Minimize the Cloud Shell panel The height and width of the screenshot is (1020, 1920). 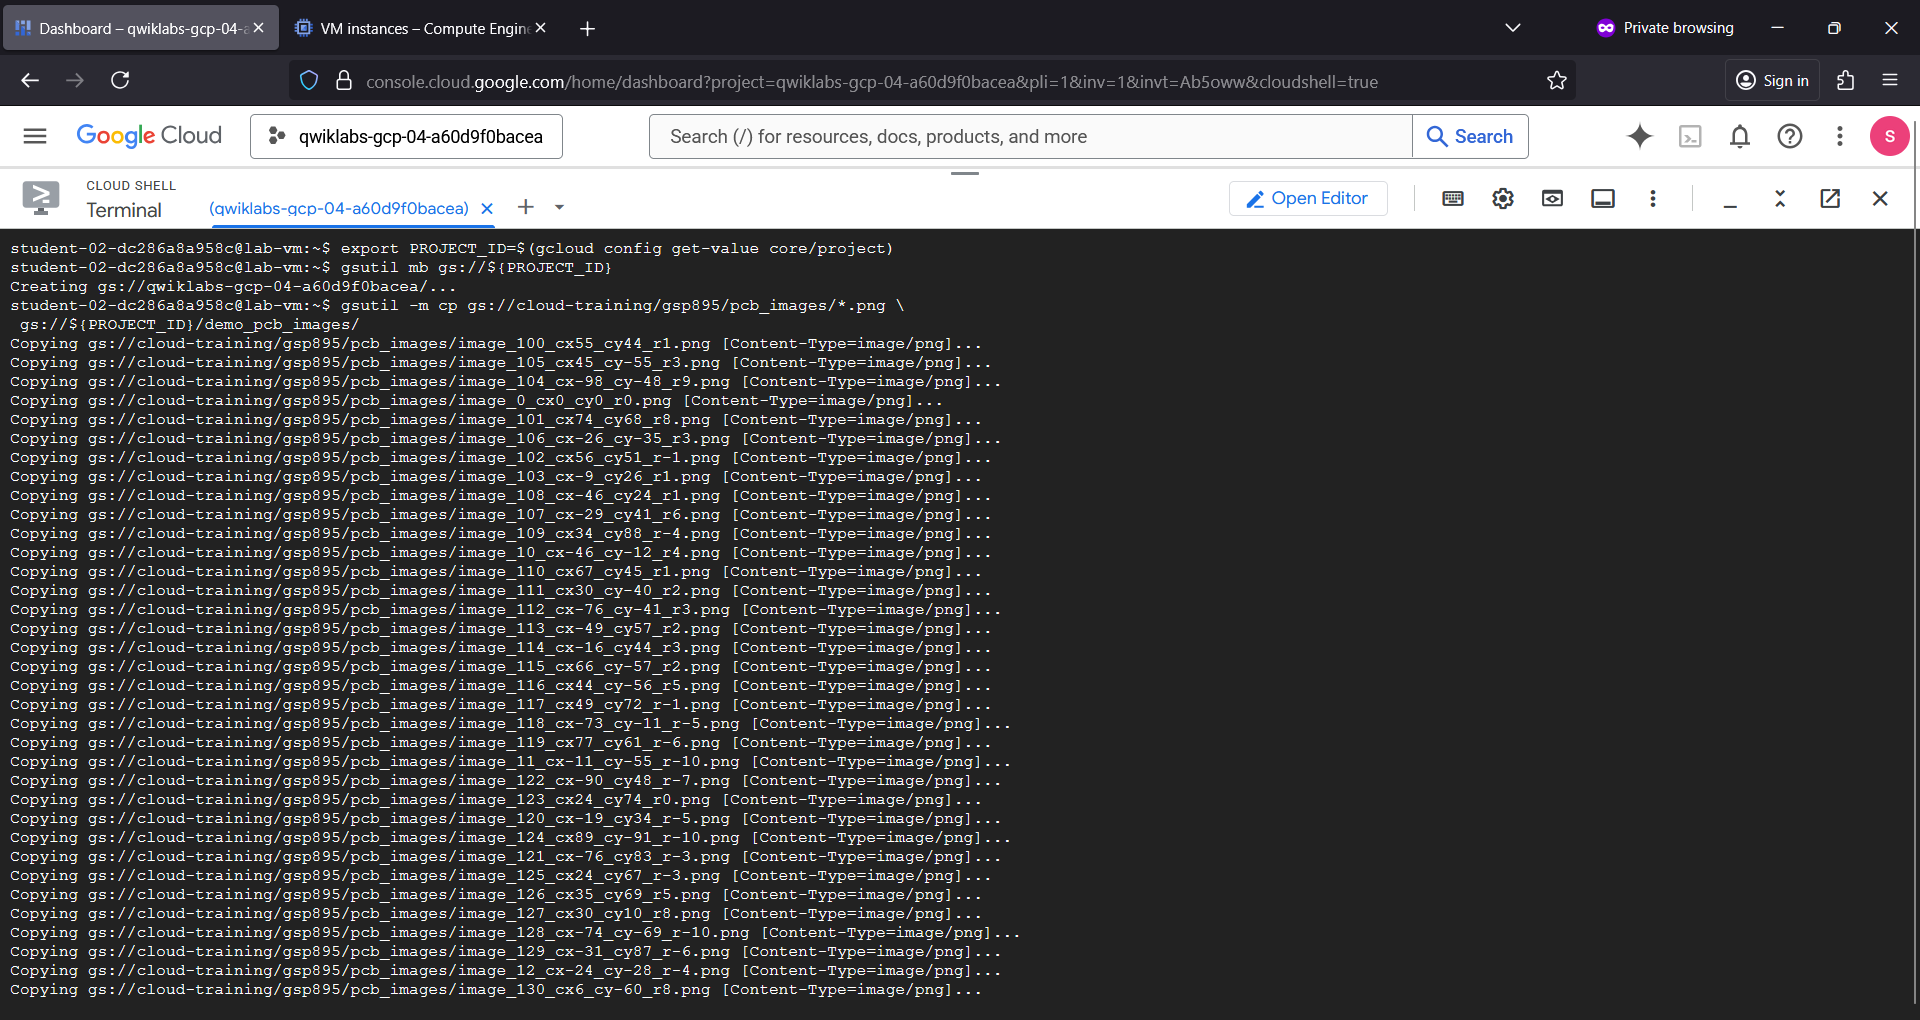1731,205
